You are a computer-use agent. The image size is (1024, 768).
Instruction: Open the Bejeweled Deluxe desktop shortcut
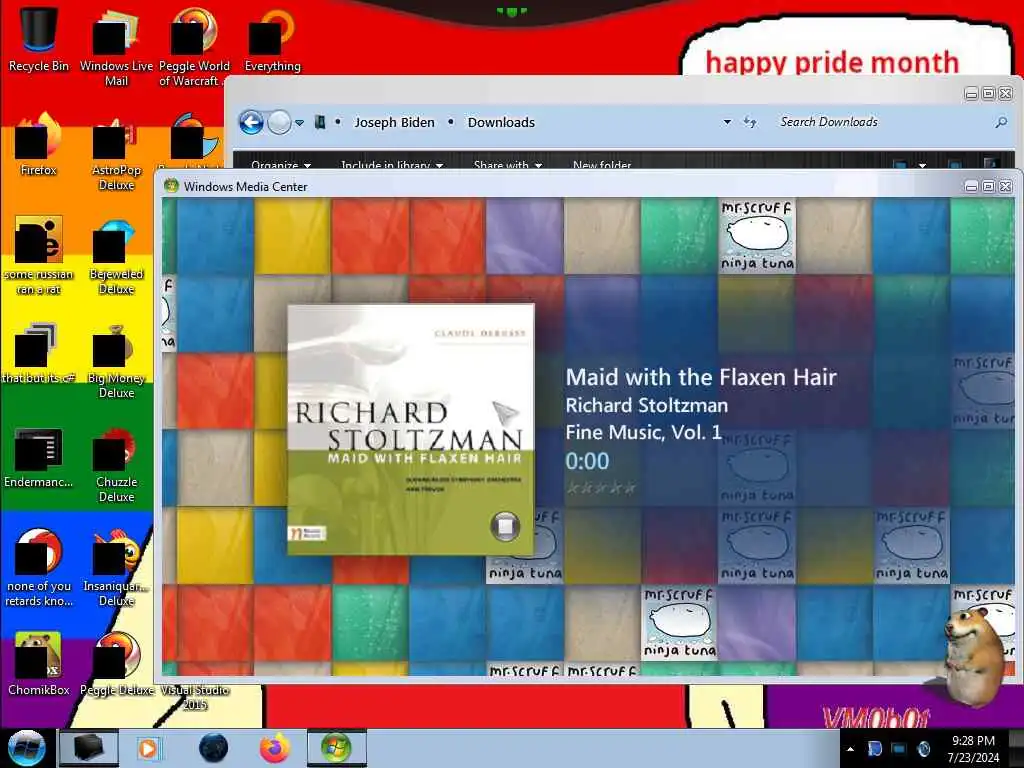click(x=116, y=256)
